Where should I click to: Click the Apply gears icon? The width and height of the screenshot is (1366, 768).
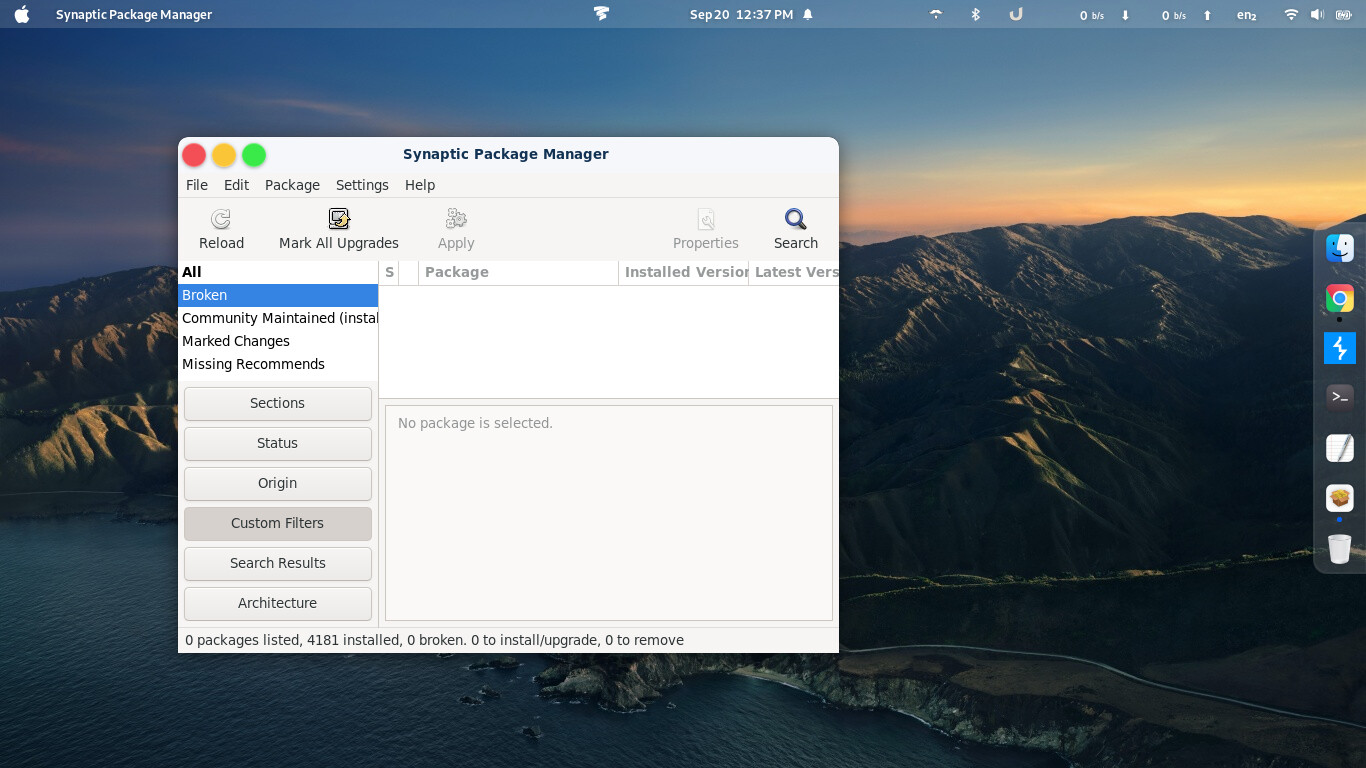coord(456,219)
